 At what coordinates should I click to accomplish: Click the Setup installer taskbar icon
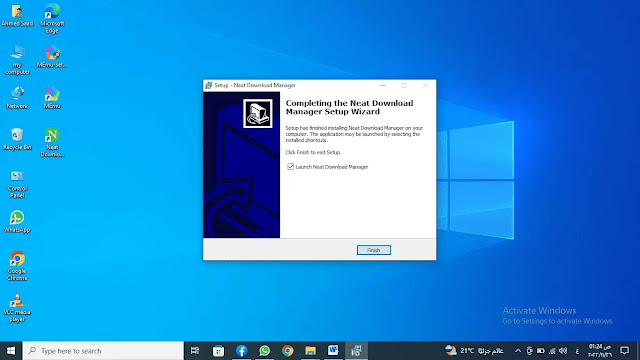coord(356,351)
